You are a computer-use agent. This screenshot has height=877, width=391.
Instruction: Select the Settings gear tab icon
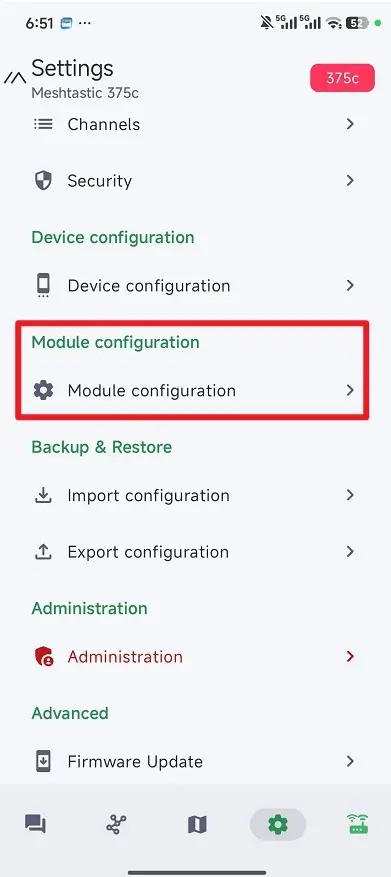pyautogui.click(x=277, y=824)
